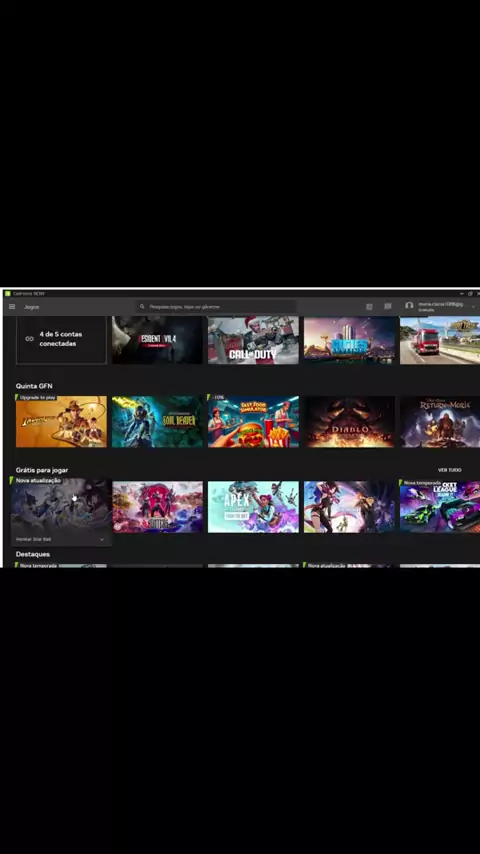Click the link chain icon on the contas card

(29, 339)
